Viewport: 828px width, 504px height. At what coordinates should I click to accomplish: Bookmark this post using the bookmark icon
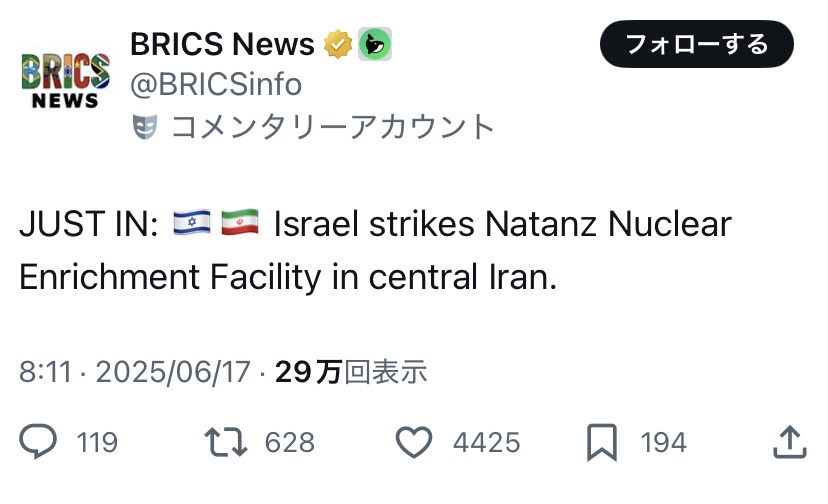(x=603, y=442)
